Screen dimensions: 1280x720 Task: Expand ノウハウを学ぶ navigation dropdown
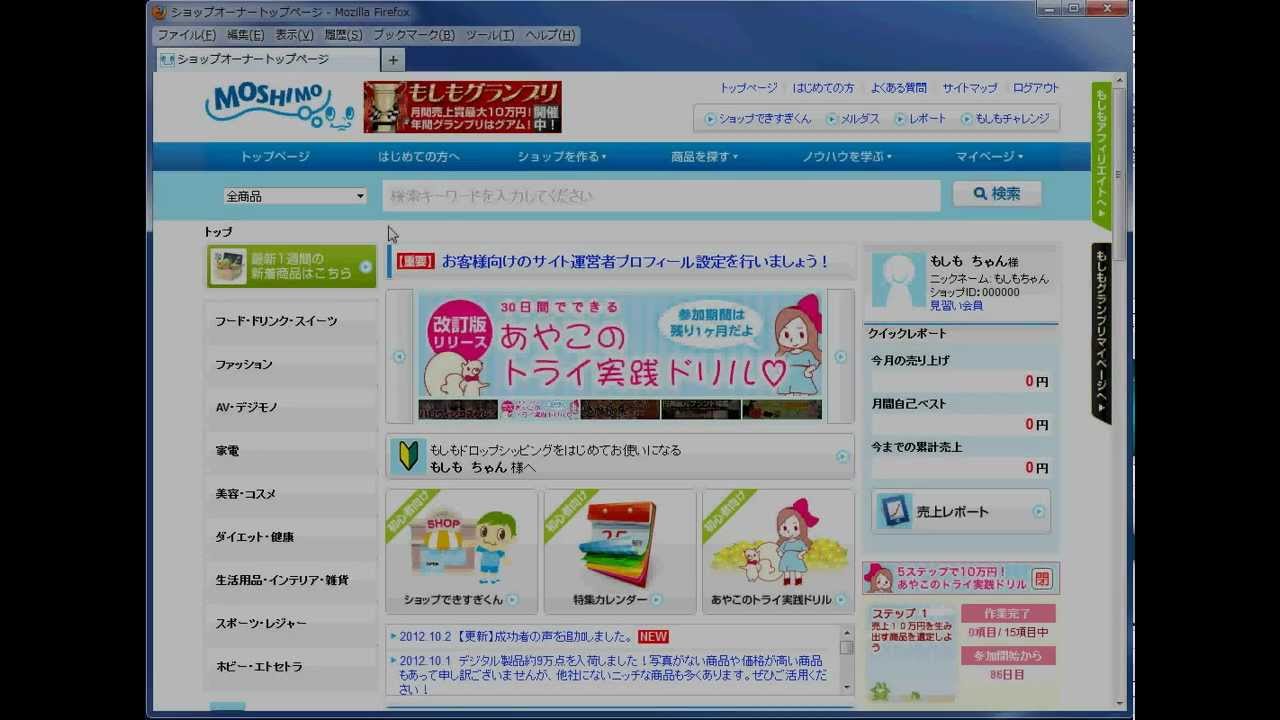pyautogui.click(x=847, y=157)
